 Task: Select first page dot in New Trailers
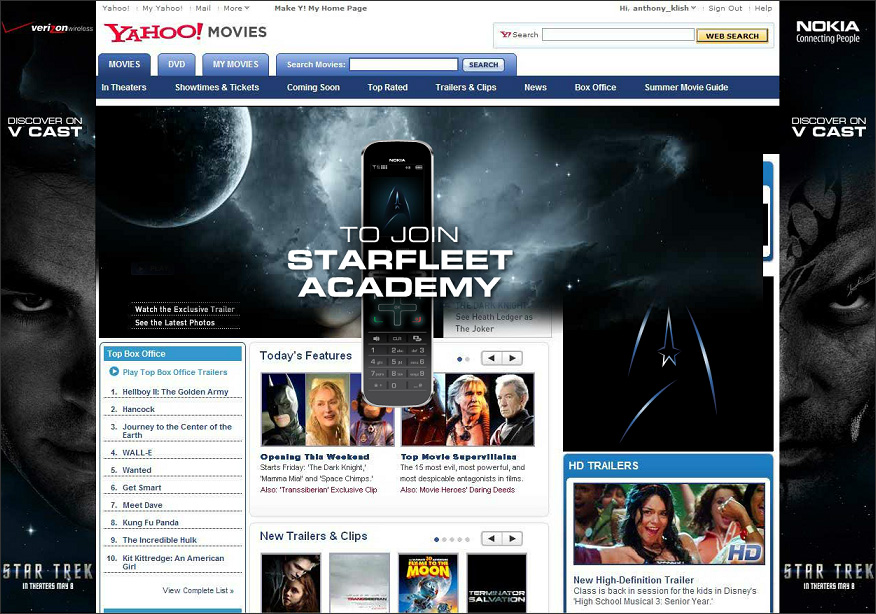click(436, 540)
